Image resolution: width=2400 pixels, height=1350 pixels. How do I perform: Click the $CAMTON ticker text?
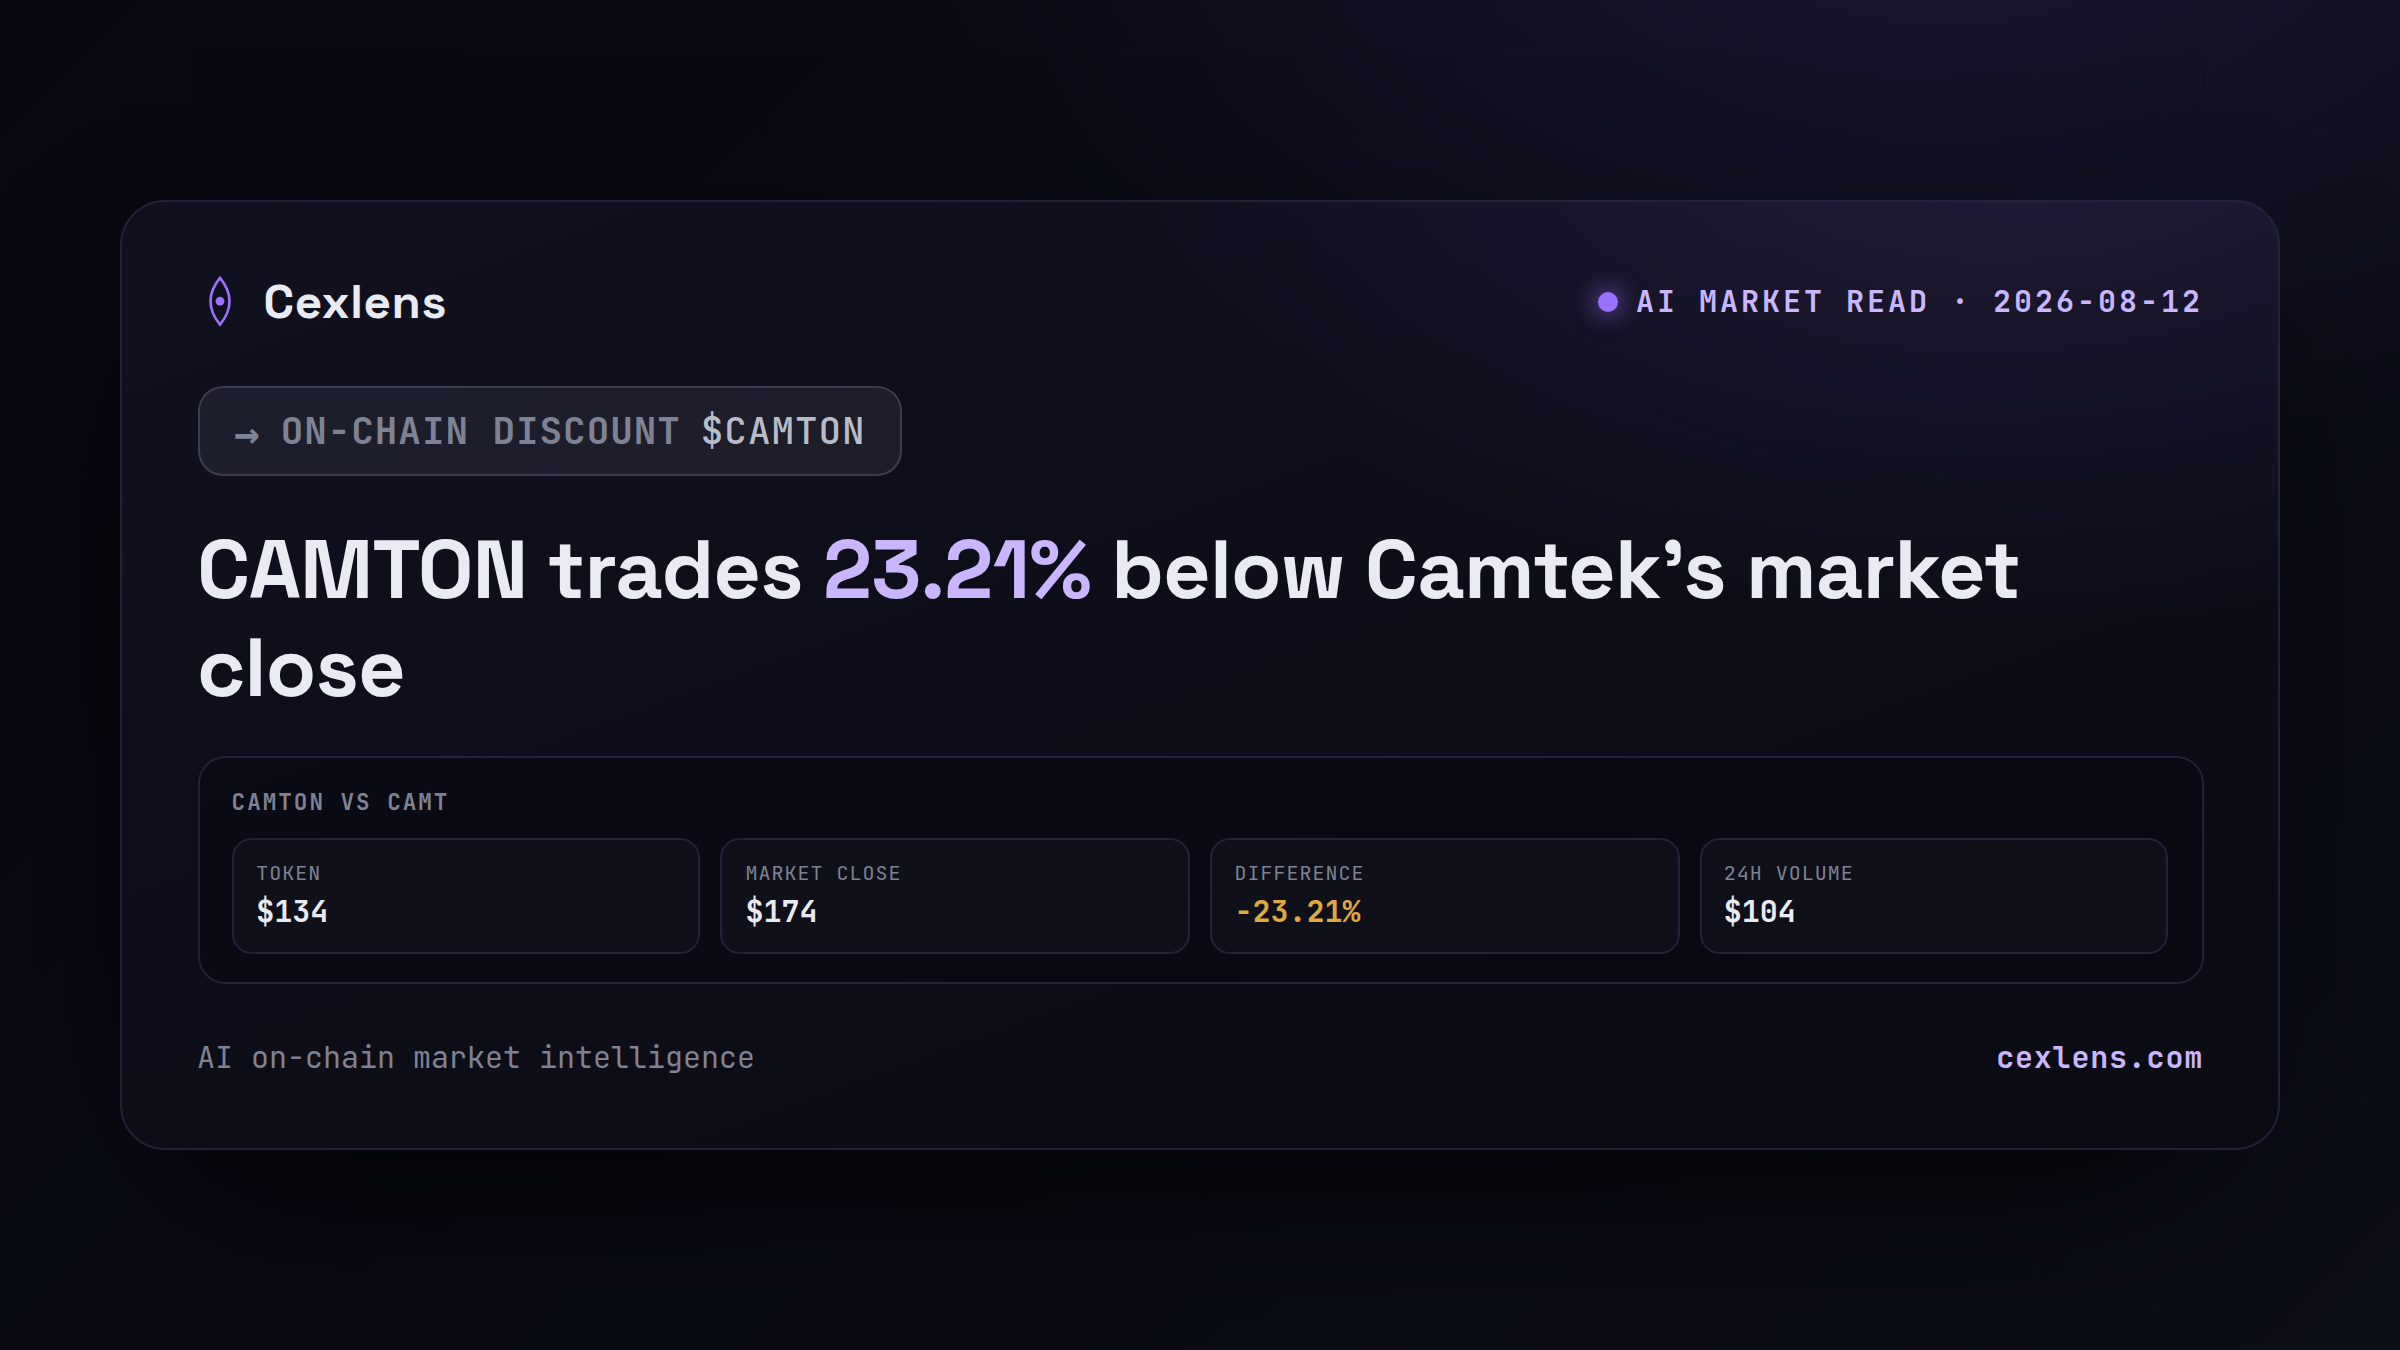[783, 431]
